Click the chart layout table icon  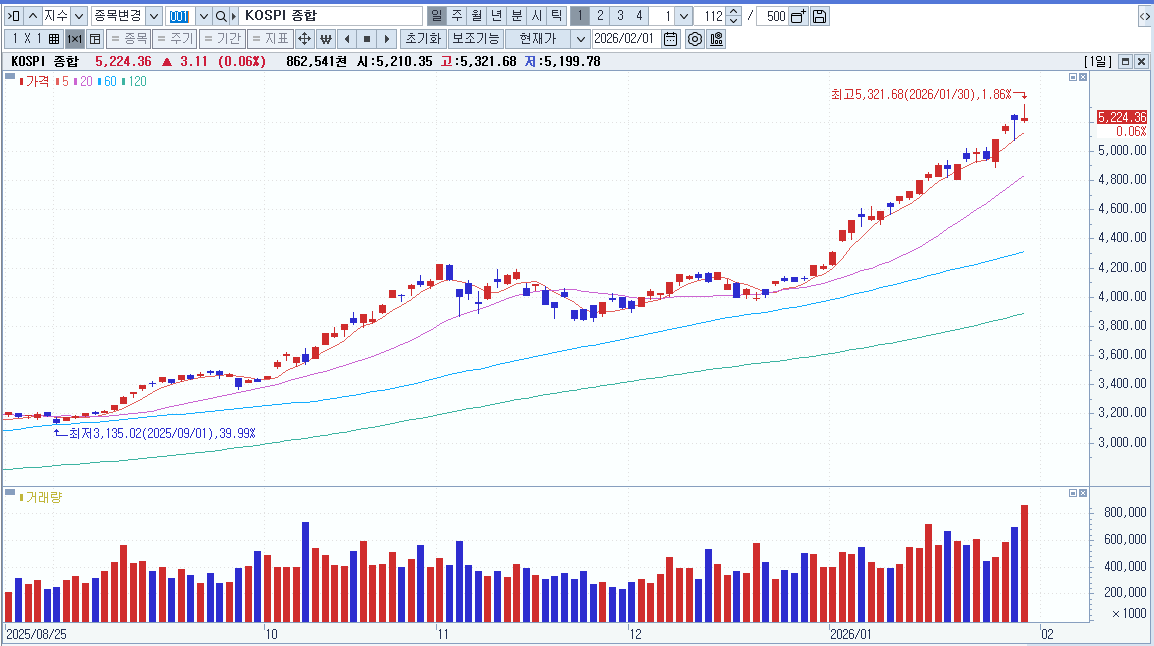[95, 39]
